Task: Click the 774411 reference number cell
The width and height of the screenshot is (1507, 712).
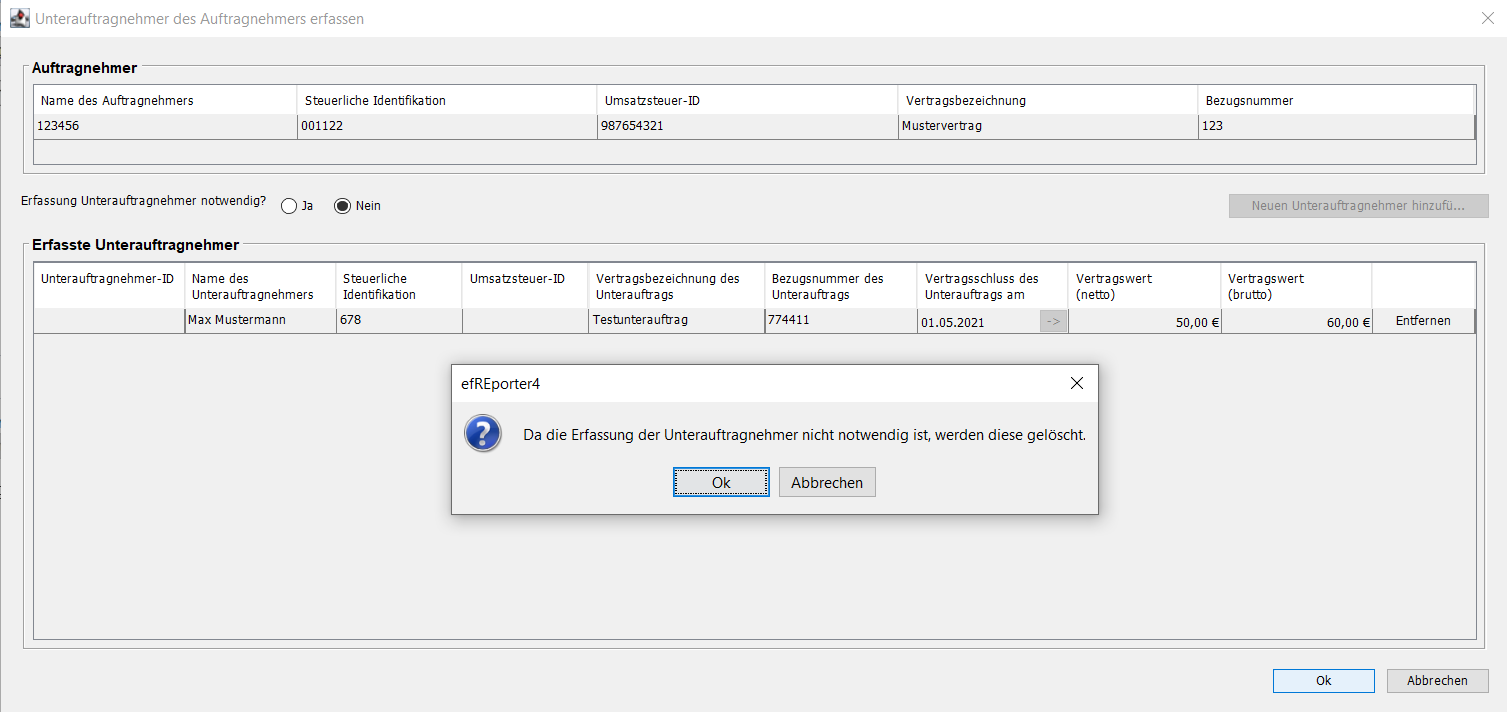Action: pos(840,321)
